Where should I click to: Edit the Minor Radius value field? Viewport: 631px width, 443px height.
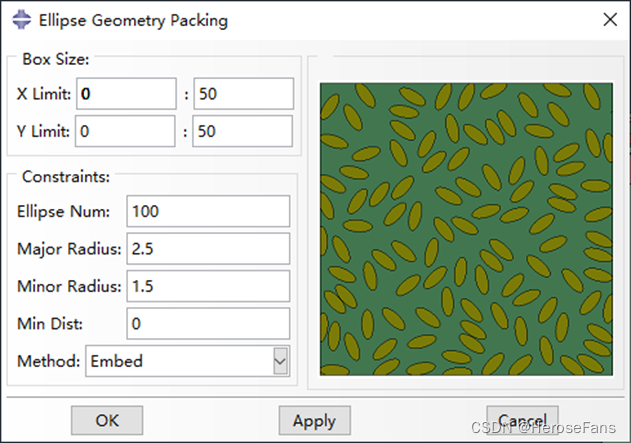tap(208, 286)
